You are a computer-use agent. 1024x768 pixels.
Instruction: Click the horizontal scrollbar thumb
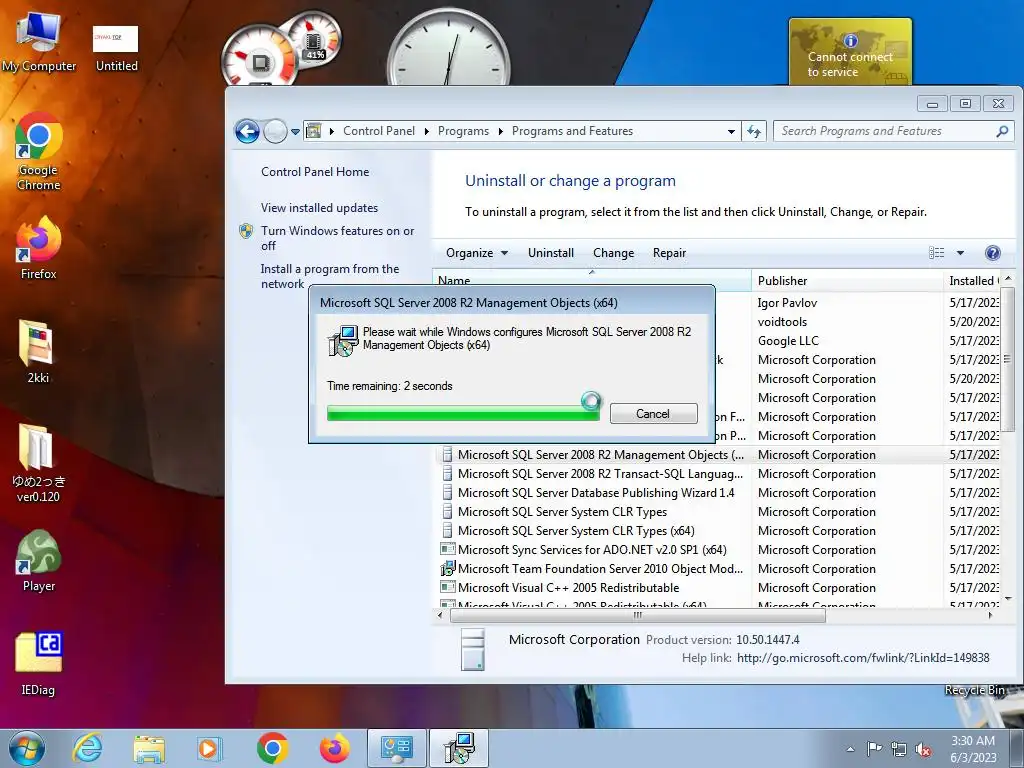click(637, 615)
